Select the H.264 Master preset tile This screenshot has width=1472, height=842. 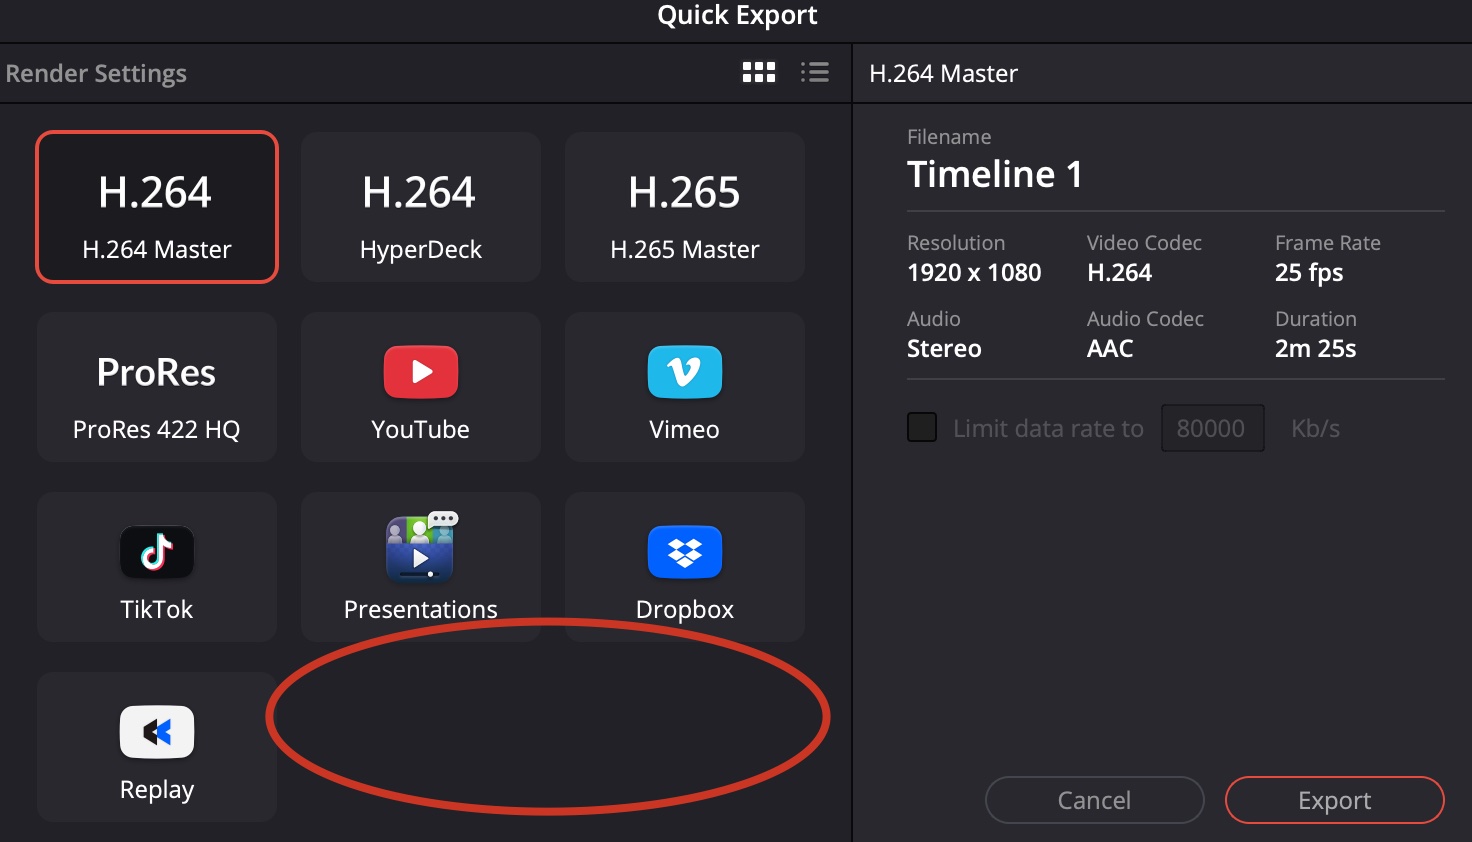157,207
